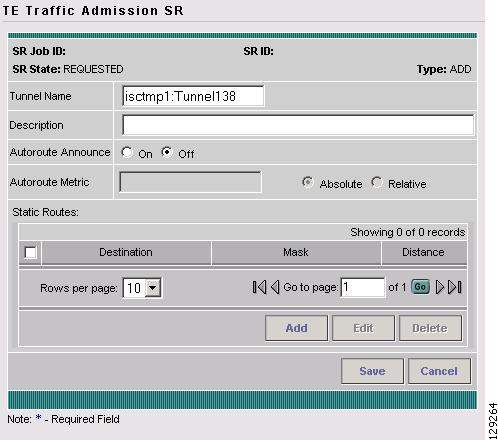The height and width of the screenshot is (440, 498).
Task: Go to previous page arrow icon
Action: coord(275,287)
